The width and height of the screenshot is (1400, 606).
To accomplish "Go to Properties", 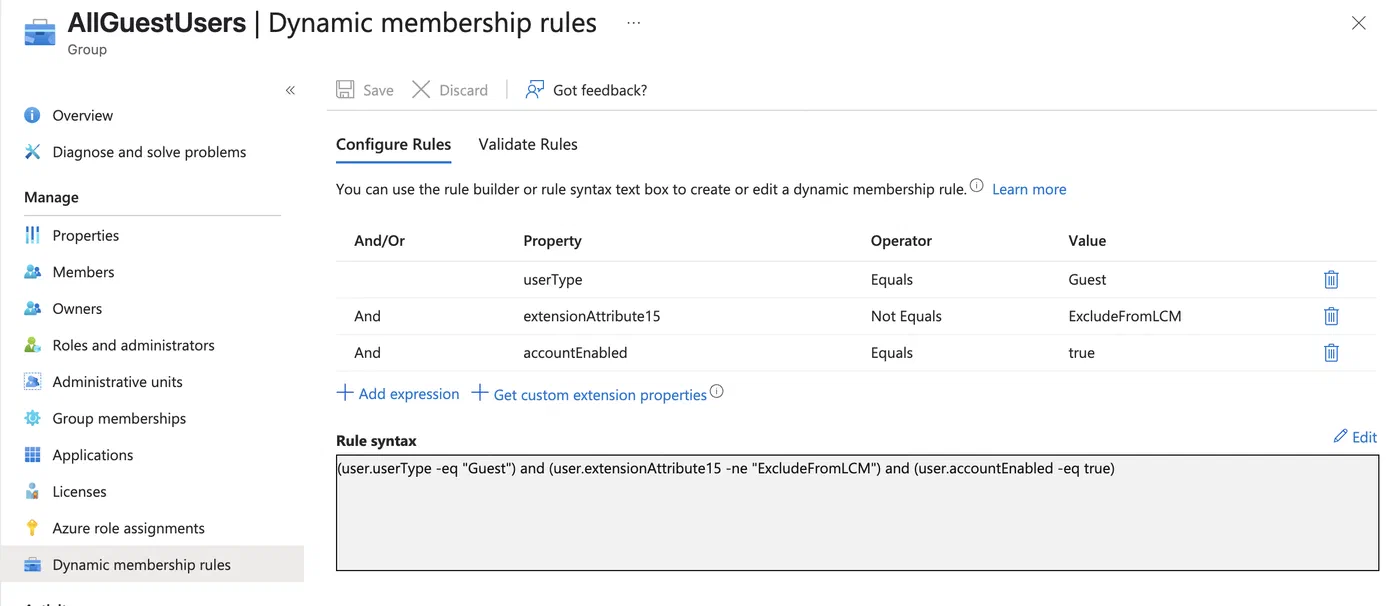I will (86, 235).
